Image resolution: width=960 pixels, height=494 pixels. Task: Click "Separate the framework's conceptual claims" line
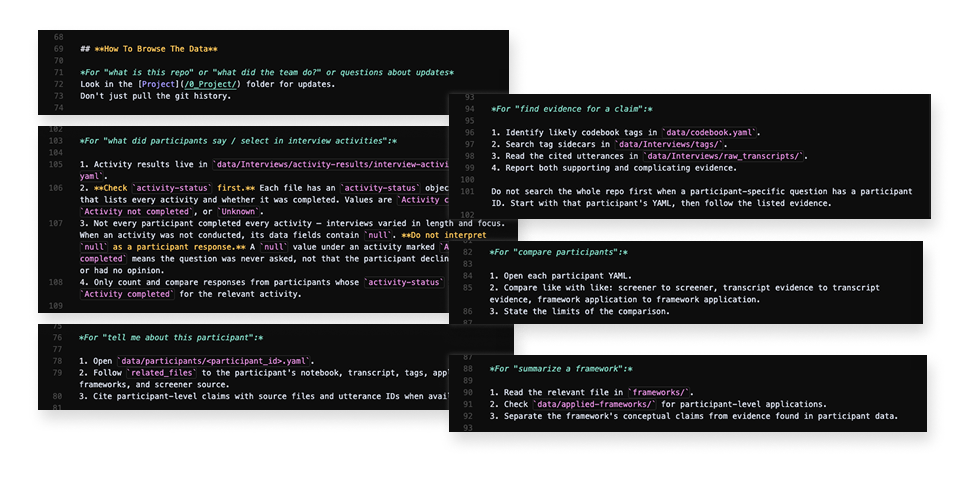[694, 416]
